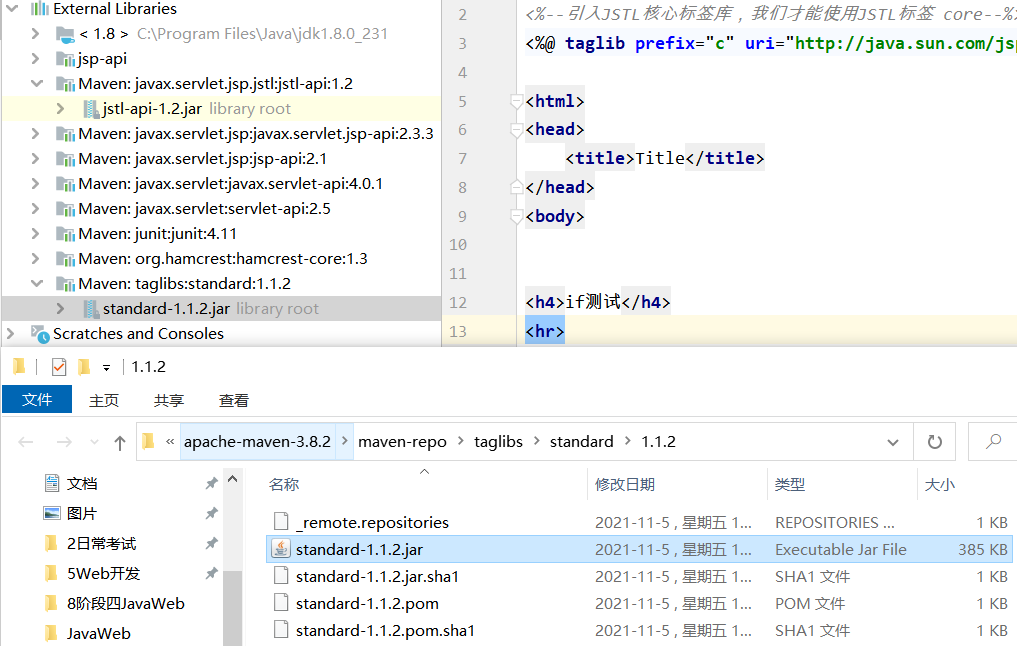Screen dimensions: 1017x646
Task: Unpin 5Web开发 from quick access
Action: (211, 573)
